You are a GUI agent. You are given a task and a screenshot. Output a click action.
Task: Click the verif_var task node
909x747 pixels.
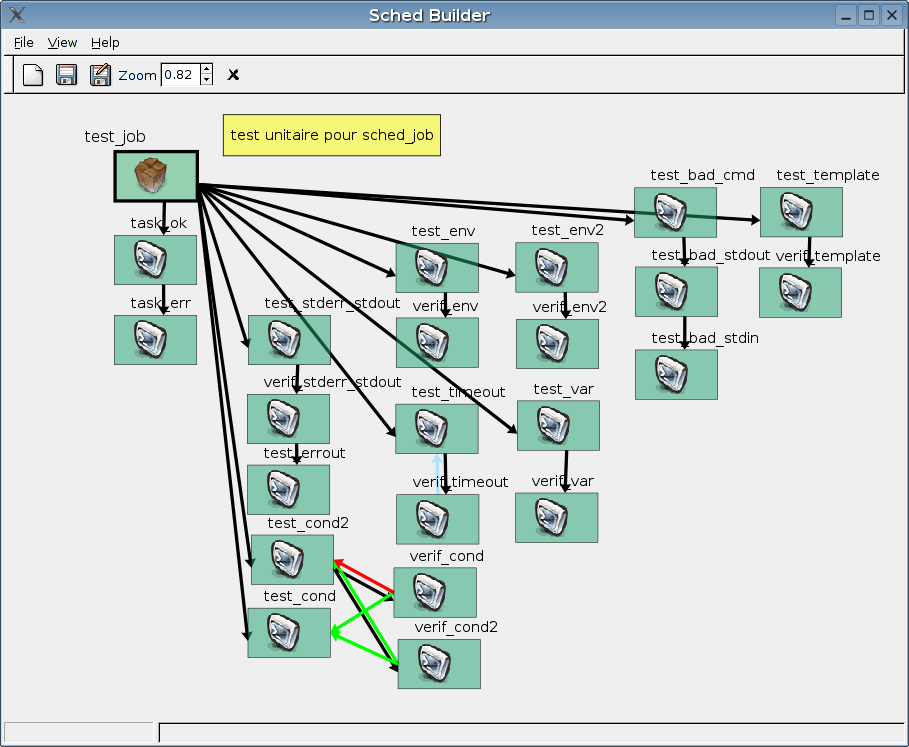[556, 517]
